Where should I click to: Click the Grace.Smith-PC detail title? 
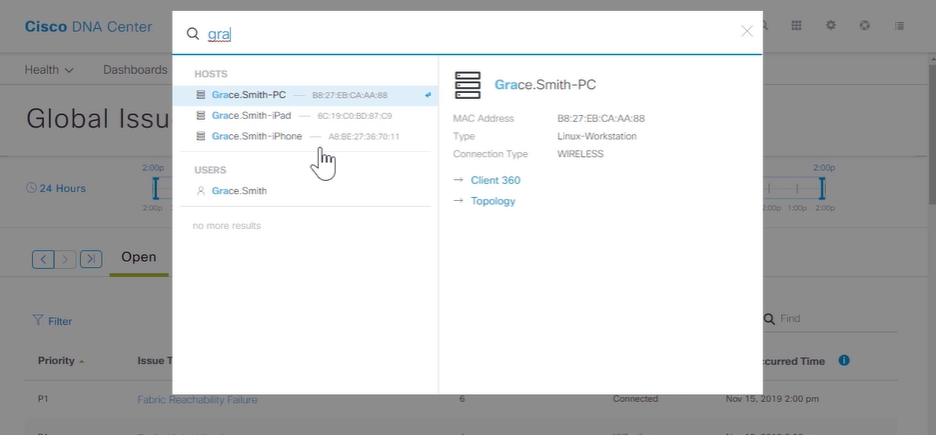pos(545,85)
